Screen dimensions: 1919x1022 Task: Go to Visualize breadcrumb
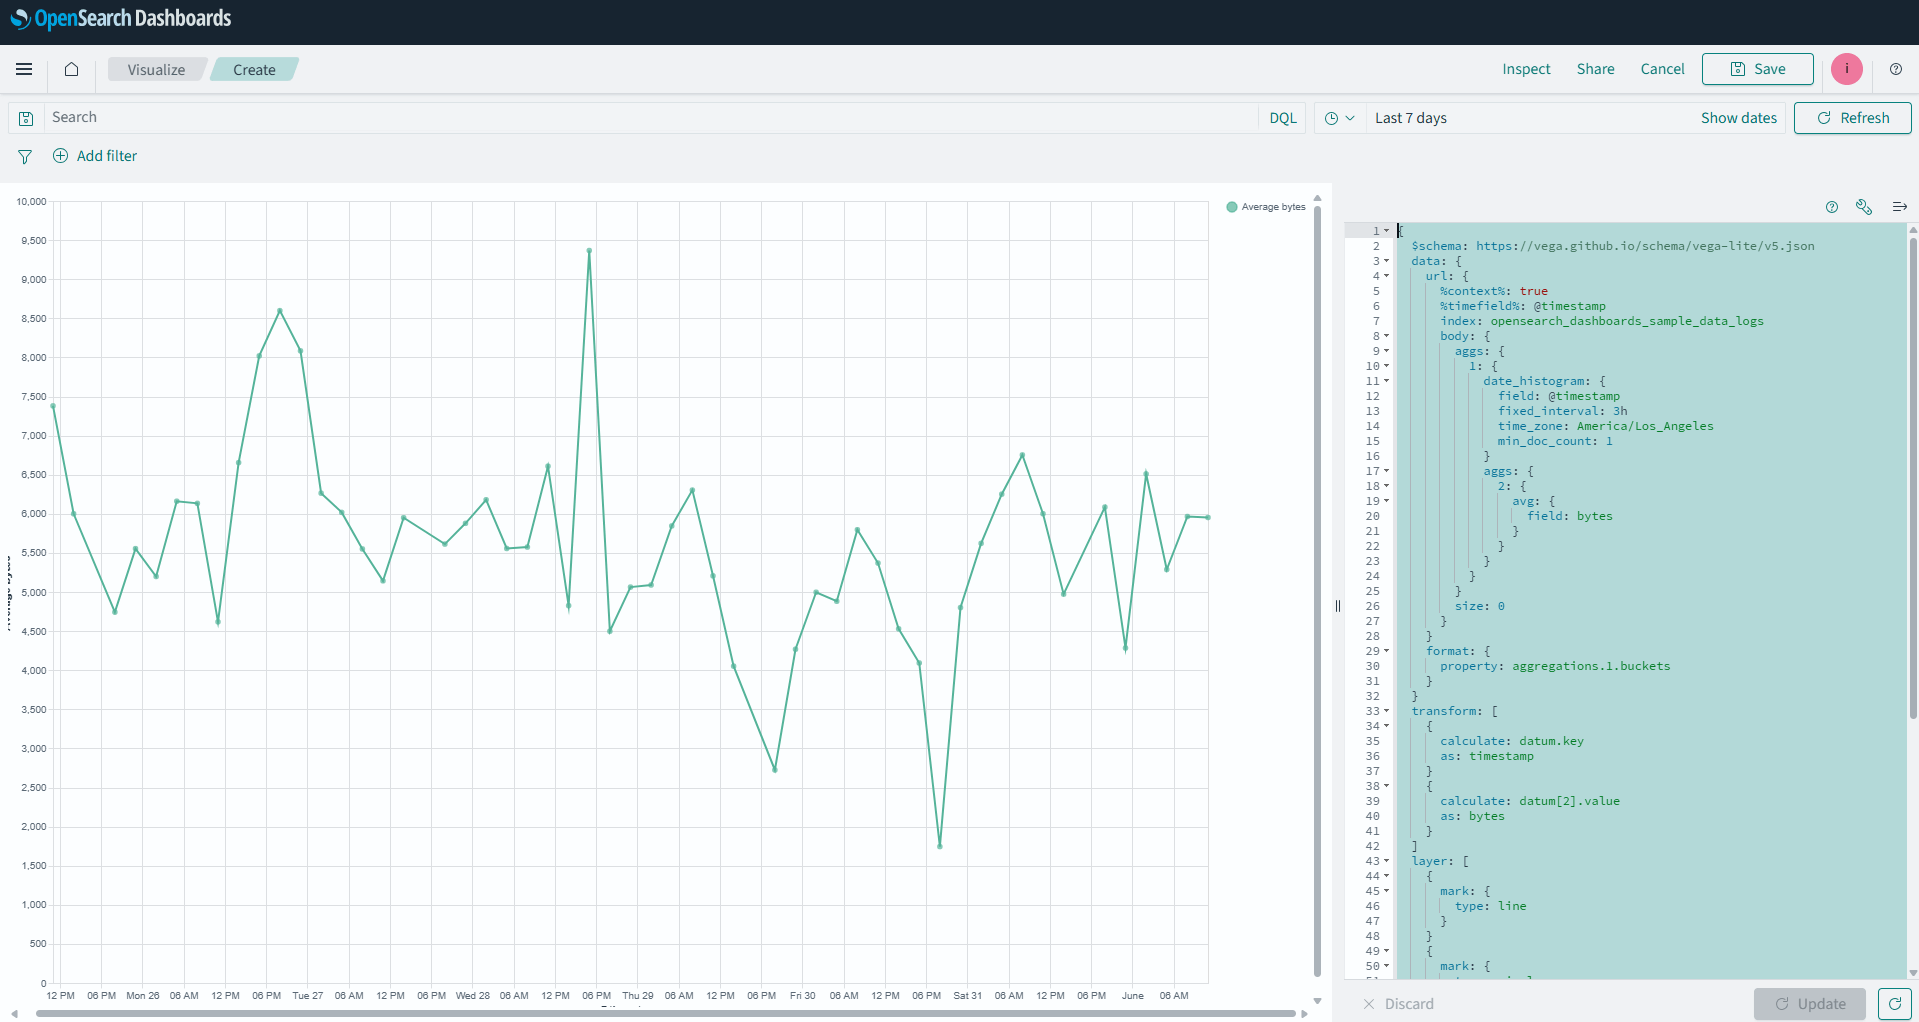155,69
